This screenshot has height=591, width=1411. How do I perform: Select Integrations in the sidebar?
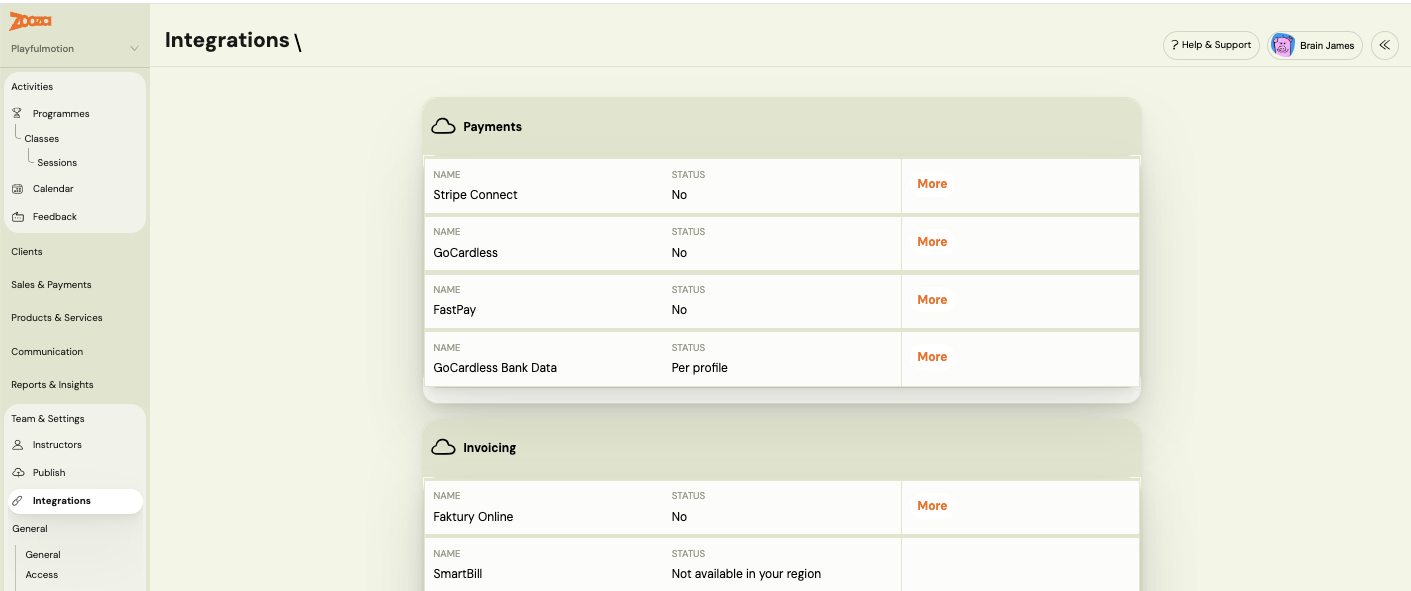tap(76, 501)
